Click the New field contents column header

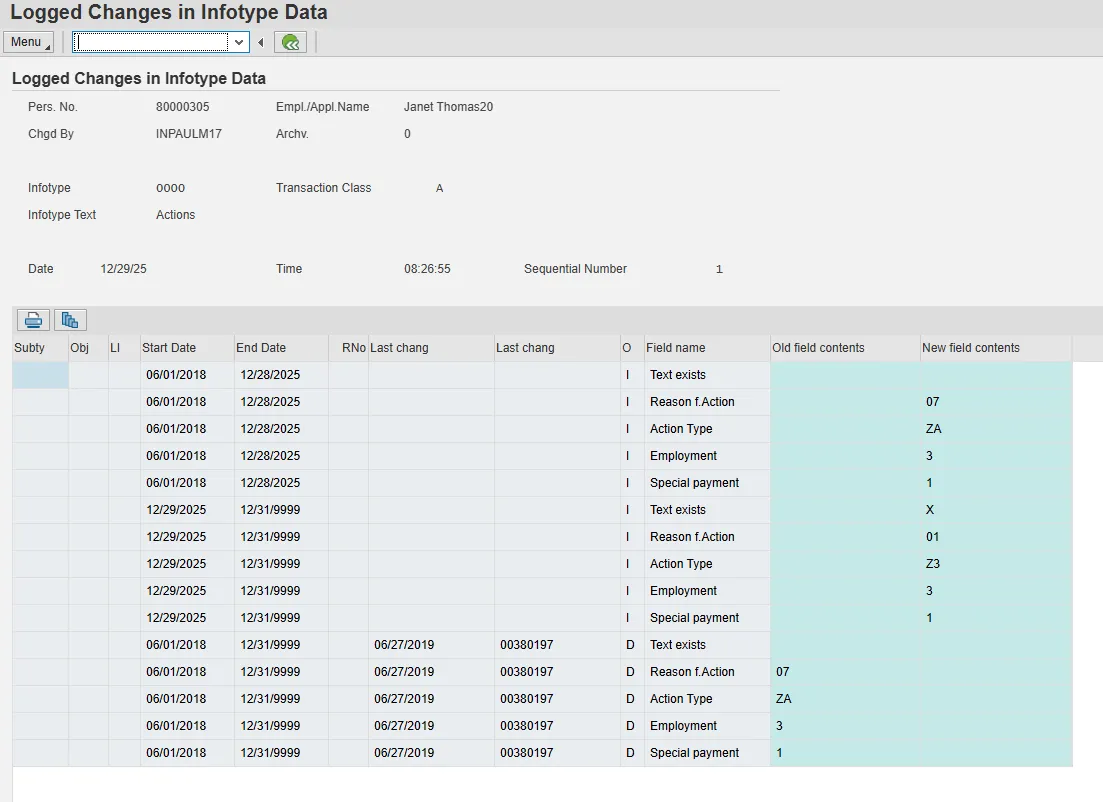[x=995, y=348]
